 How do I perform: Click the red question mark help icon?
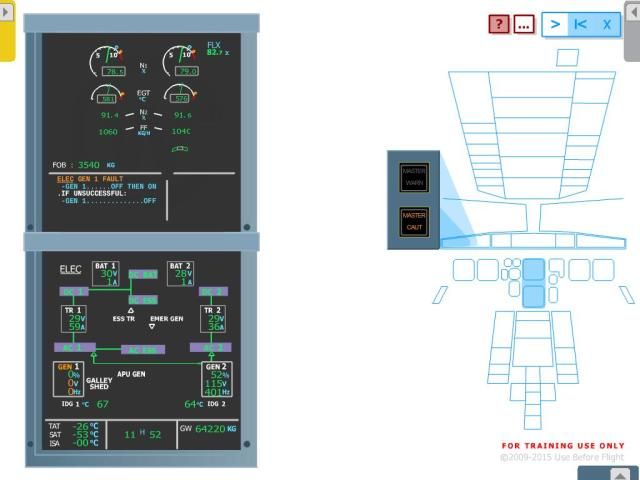point(499,24)
